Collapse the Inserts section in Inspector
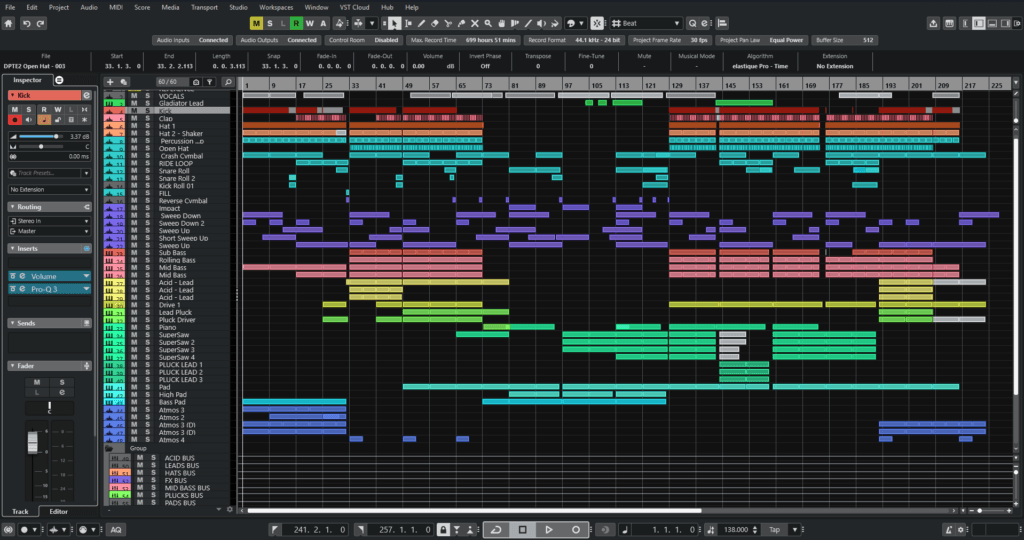This screenshot has height=540, width=1024. point(12,249)
